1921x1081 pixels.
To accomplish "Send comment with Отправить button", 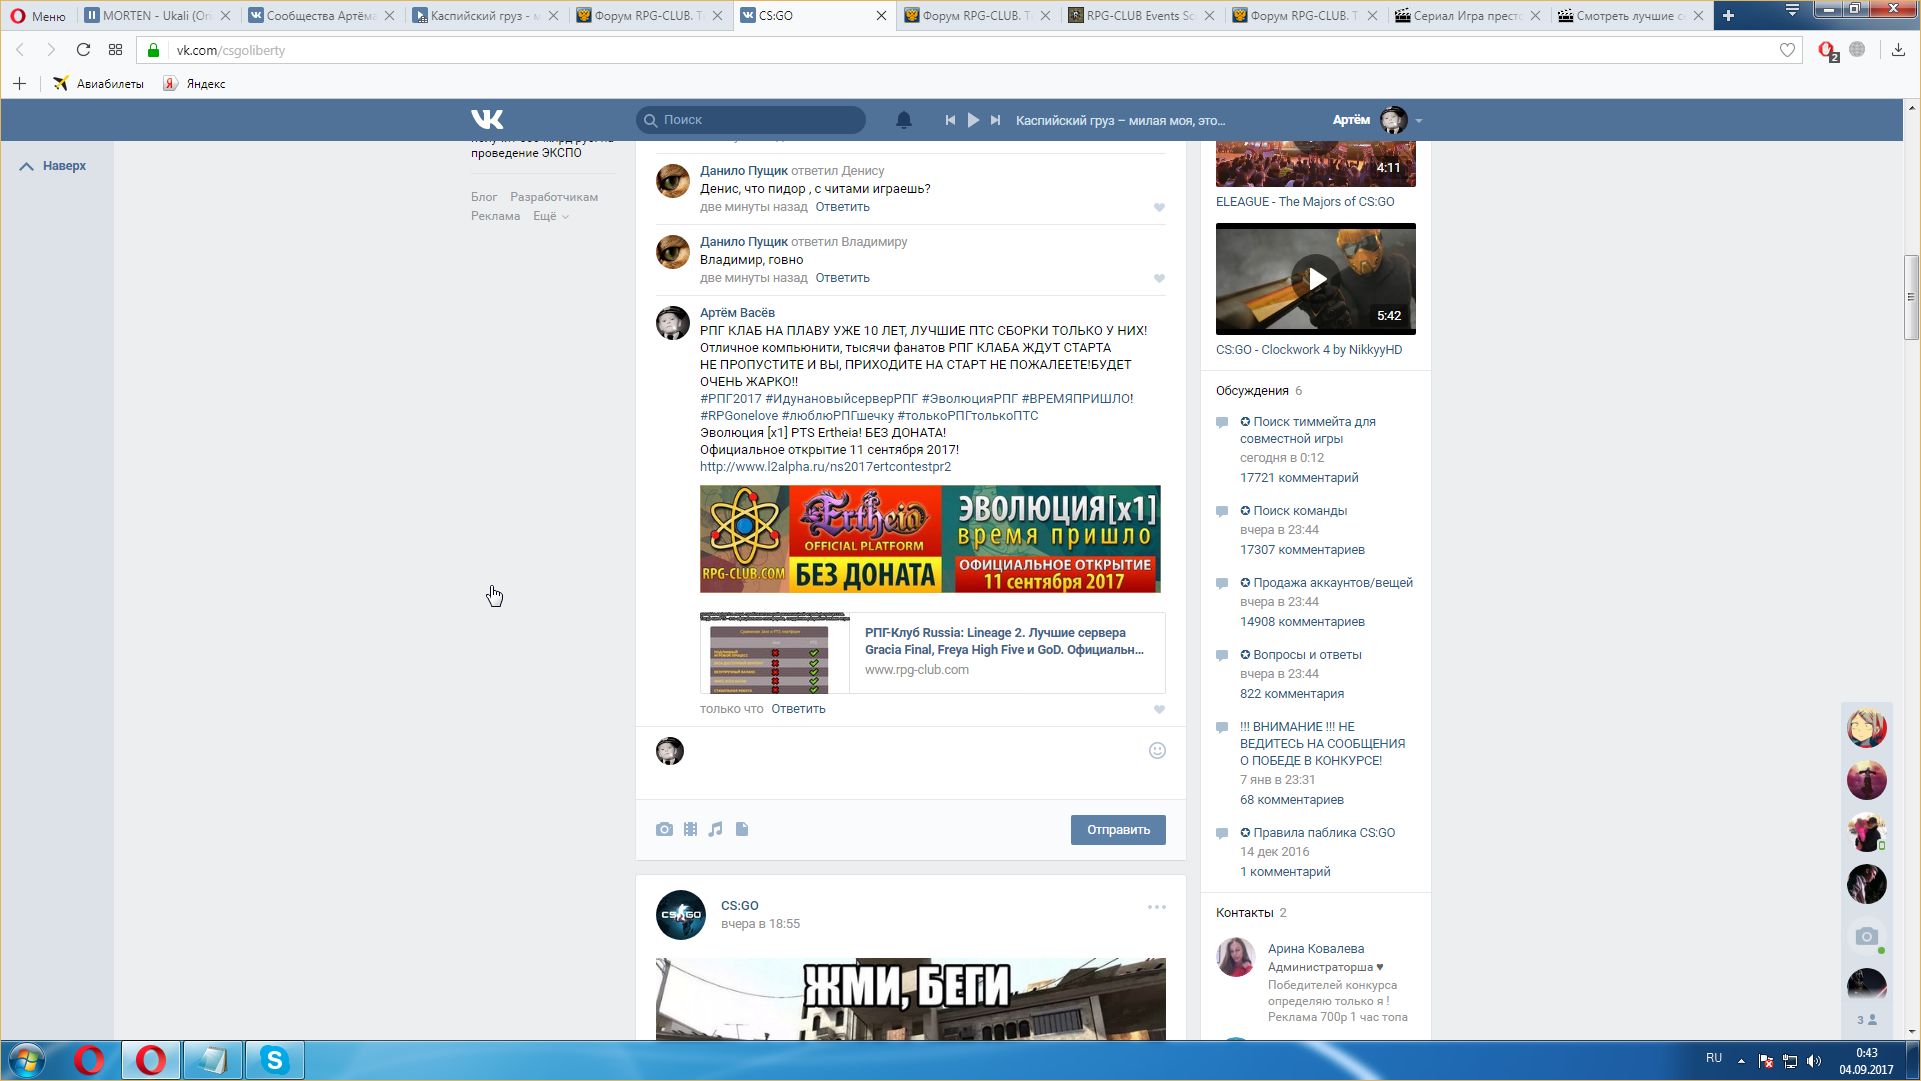I will click(1118, 830).
